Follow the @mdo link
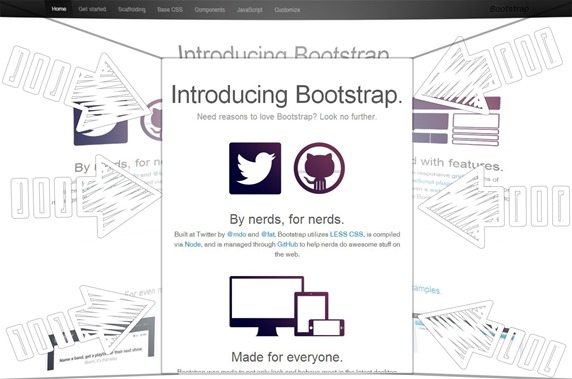The width and height of the screenshot is (572, 379). [x=236, y=234]
